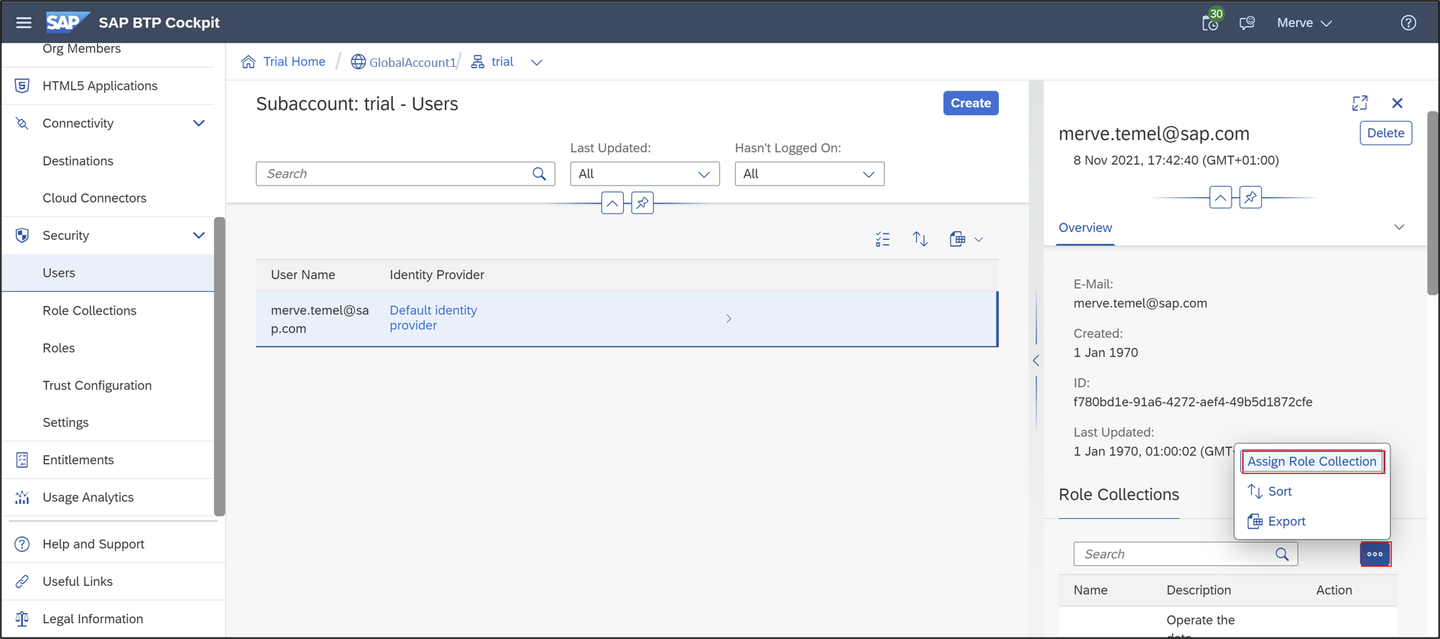The image size is (1440, 639).
Task: Open Cloud Connectors in the sidebar
Action: (107, 198)
